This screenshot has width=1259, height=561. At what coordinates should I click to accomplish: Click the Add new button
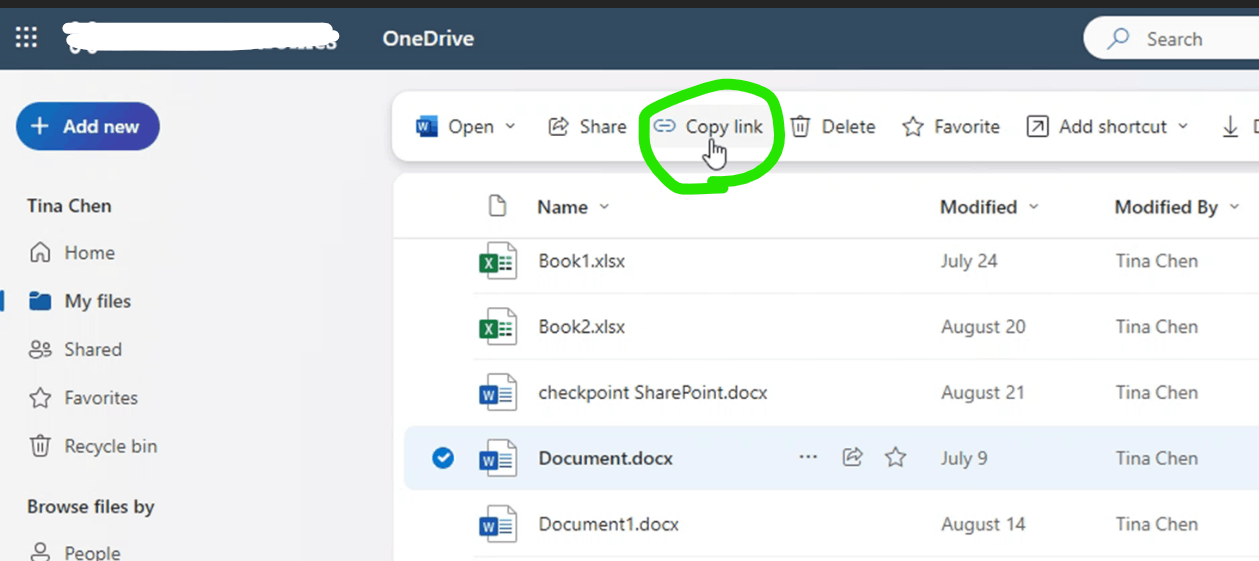[87, 126]
